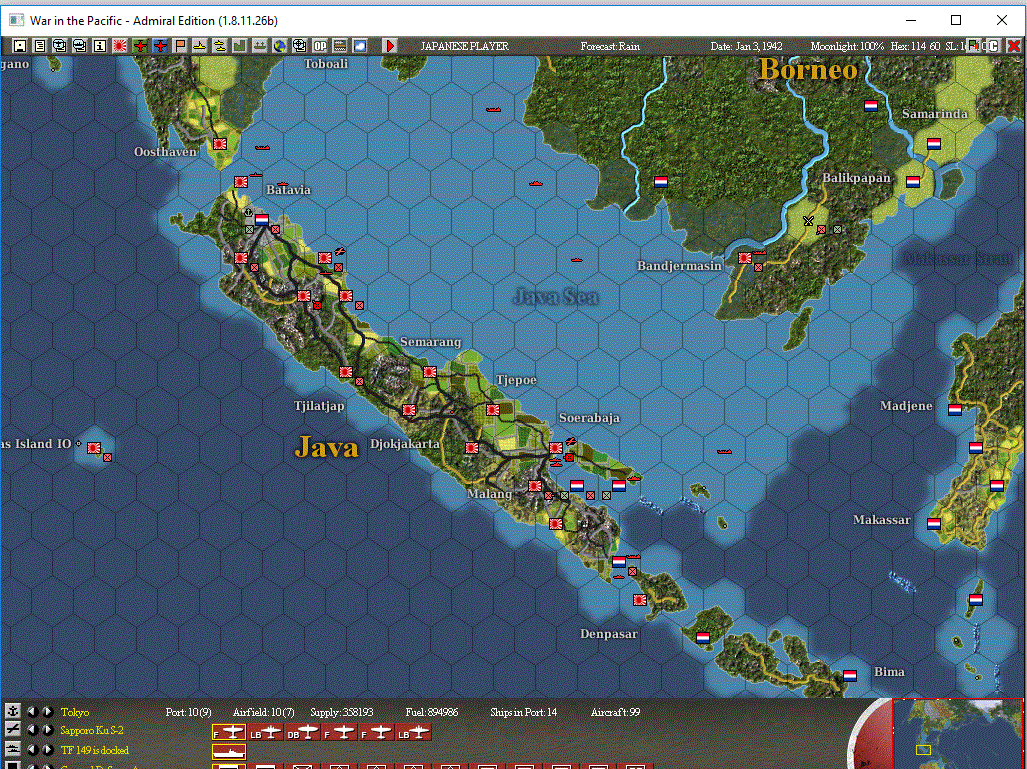Click the Dutch flag base at Samarinda
The height and width of the screenshot is (769, 1027).
tap(934, 143)
